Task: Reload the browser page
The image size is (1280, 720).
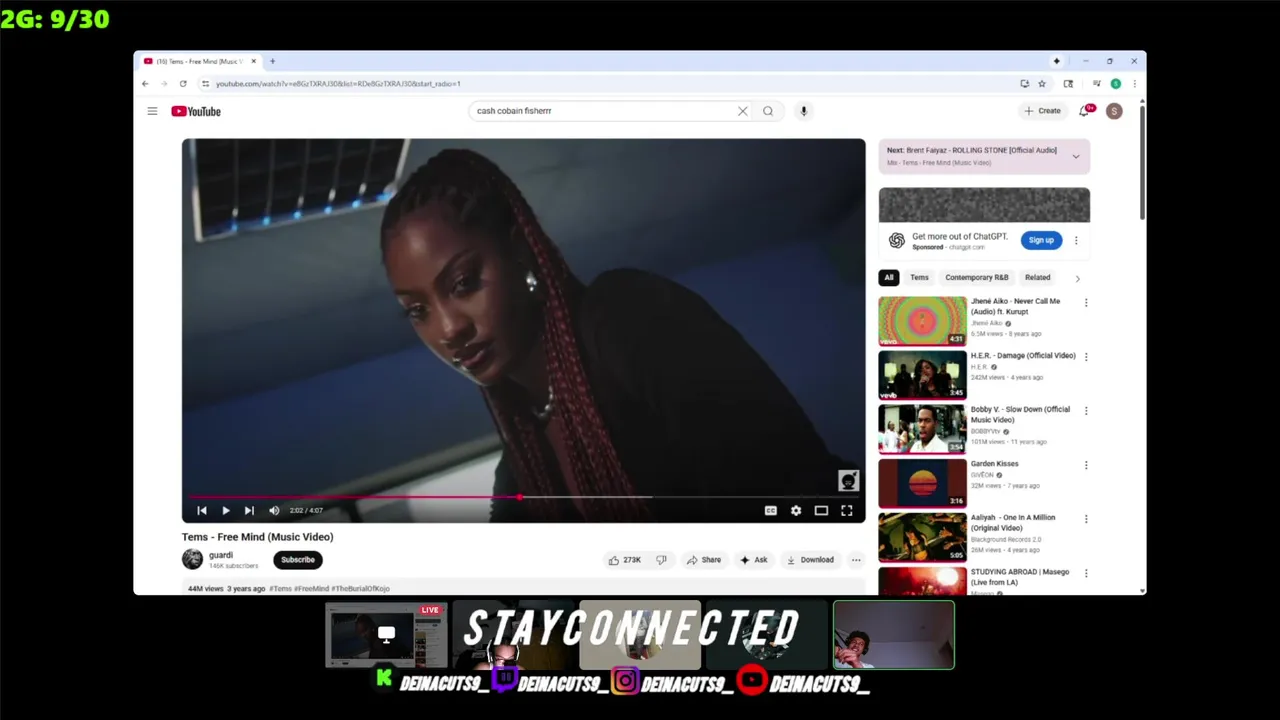Action: tap(183, 84)
